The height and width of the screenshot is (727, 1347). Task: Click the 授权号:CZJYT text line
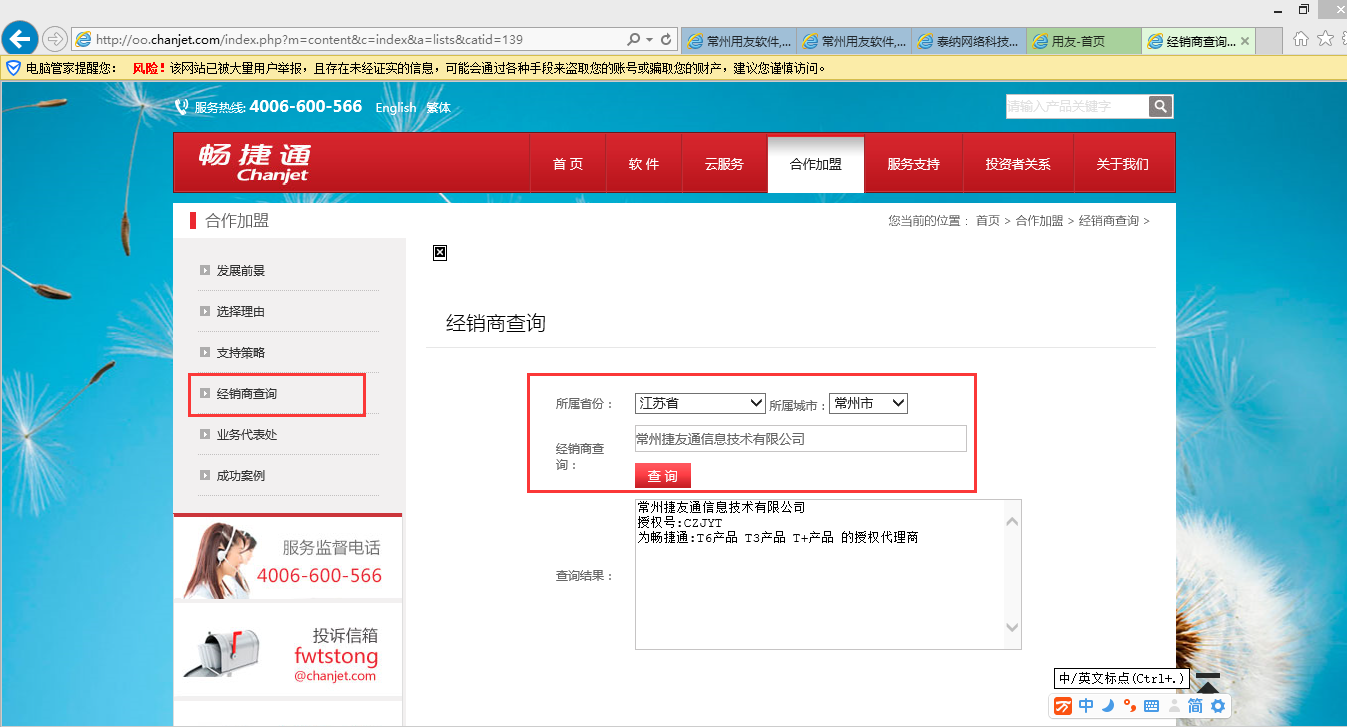680,523
